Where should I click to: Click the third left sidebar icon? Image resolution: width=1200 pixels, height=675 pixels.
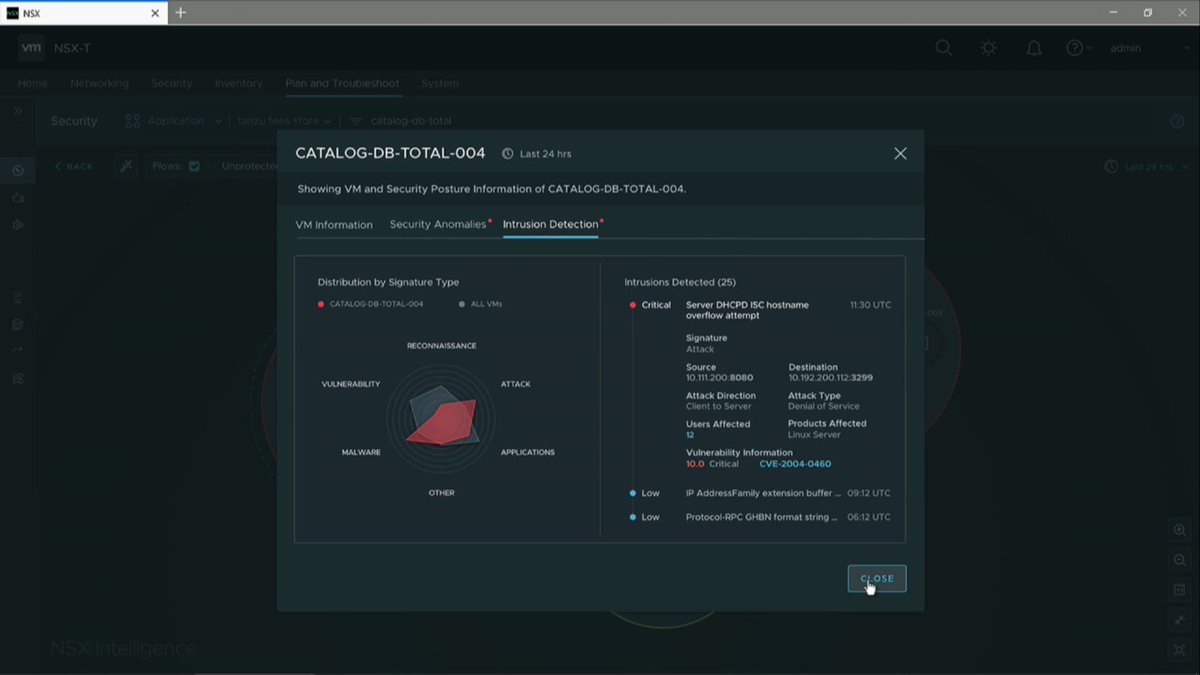[x=17, y=224]
